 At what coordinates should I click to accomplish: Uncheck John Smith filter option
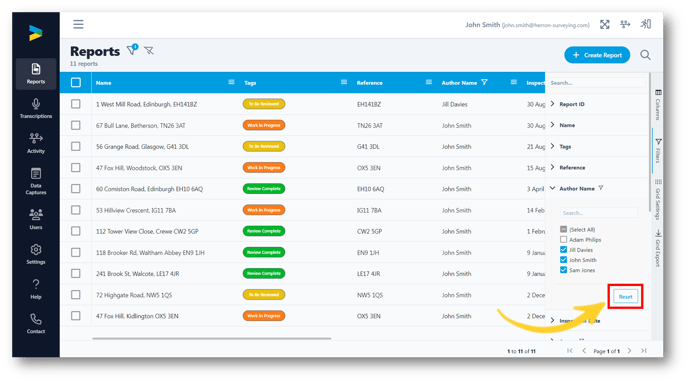coord(563,260)
